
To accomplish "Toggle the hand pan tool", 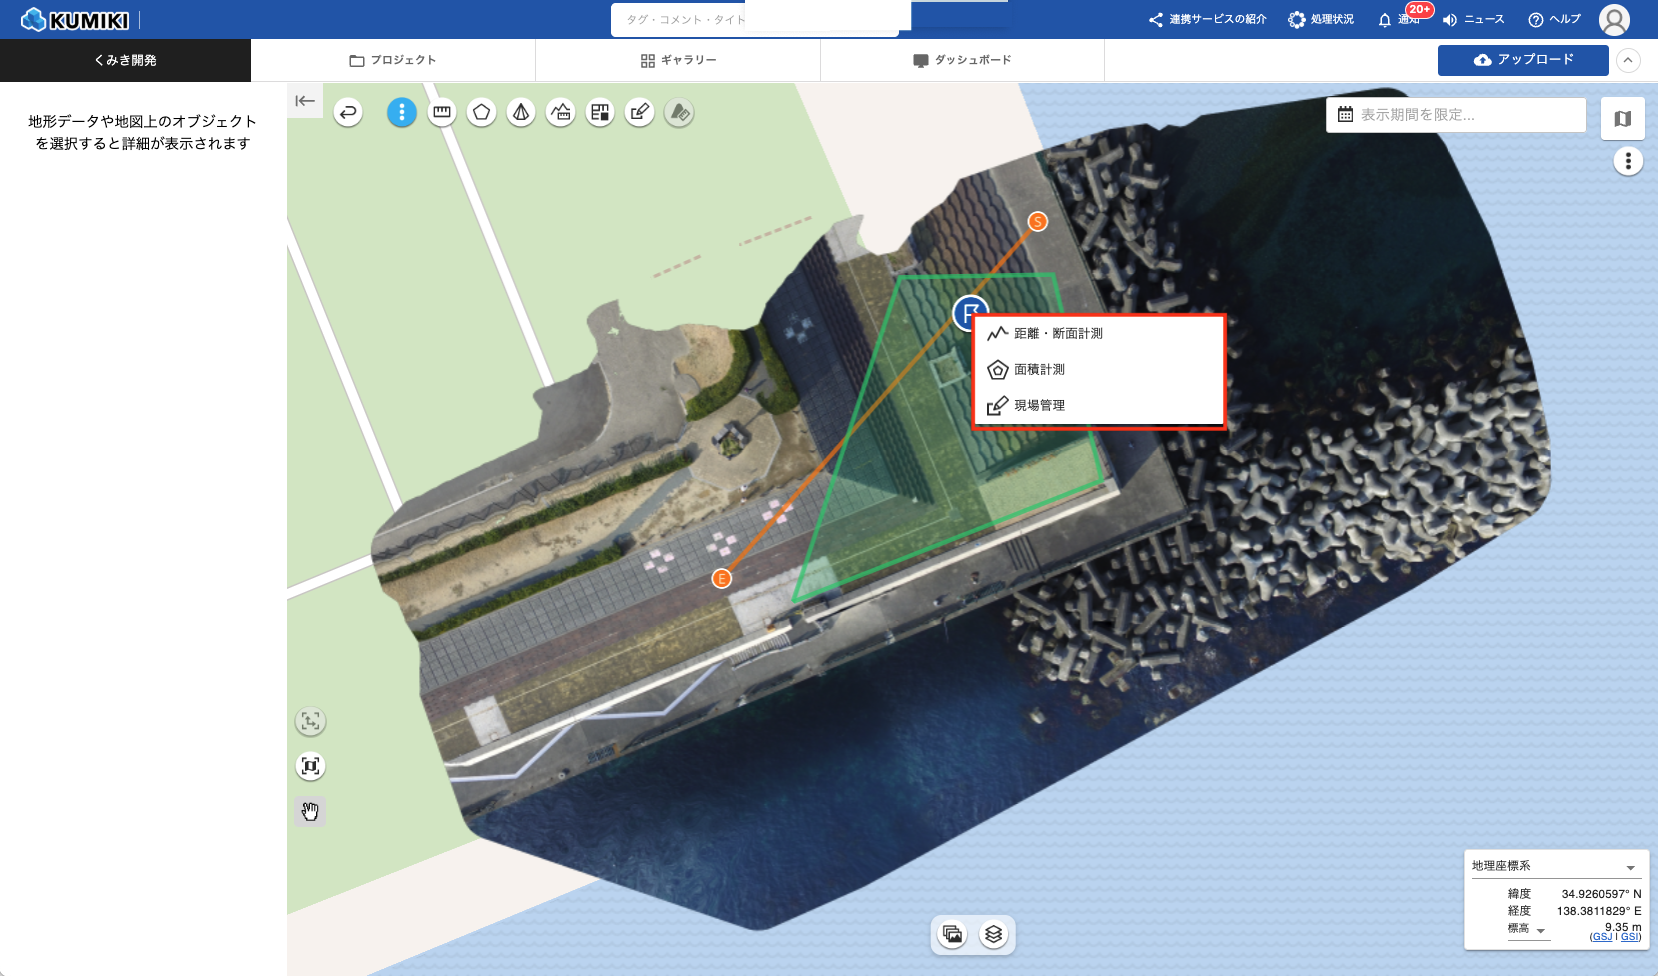I will click(311, 811).
